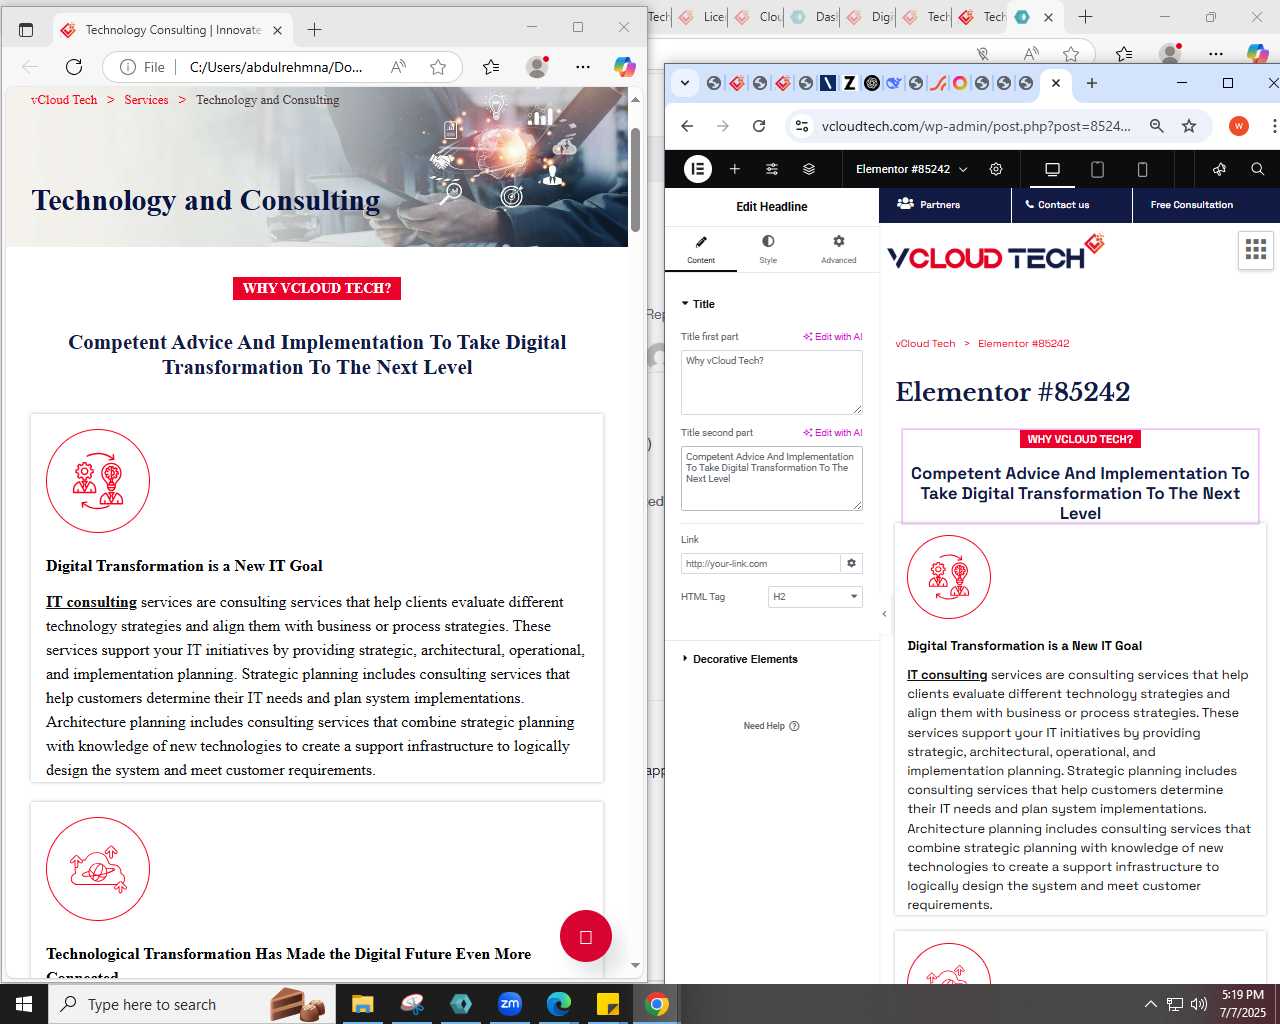Add page to favorites in Edge

(x=438, y=67)
